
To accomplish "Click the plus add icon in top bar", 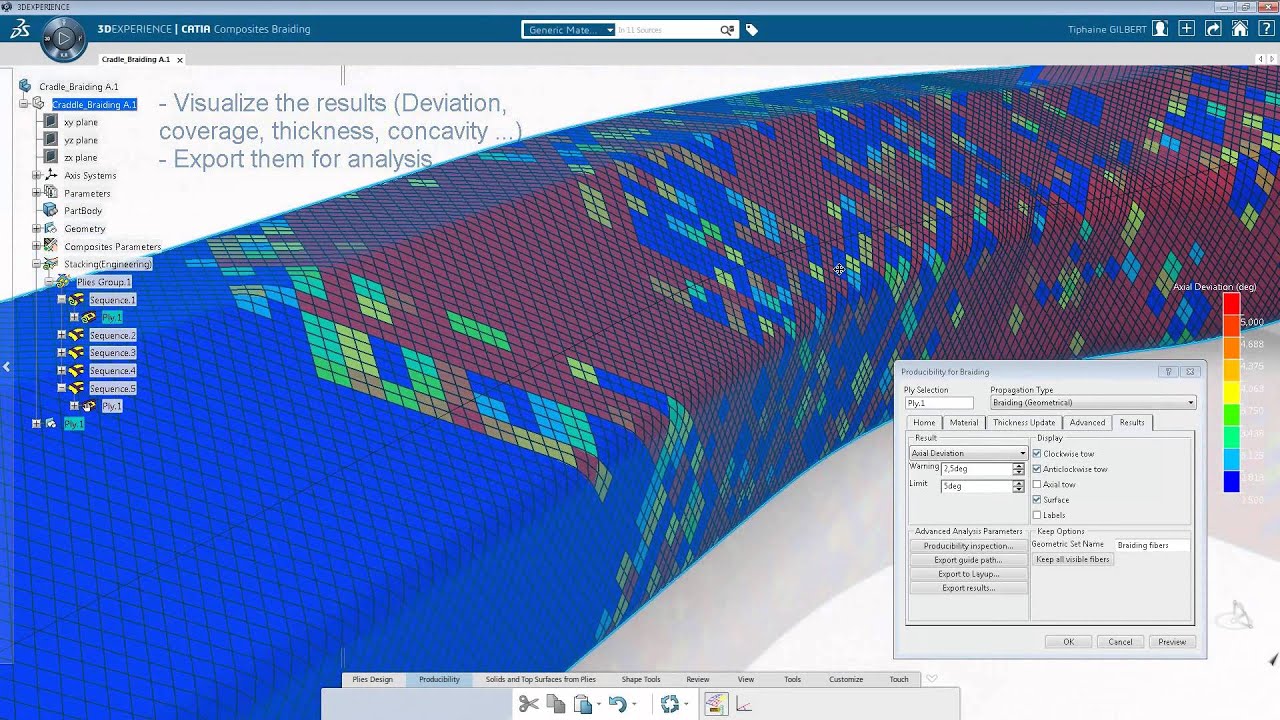I will click(1187, 29).
